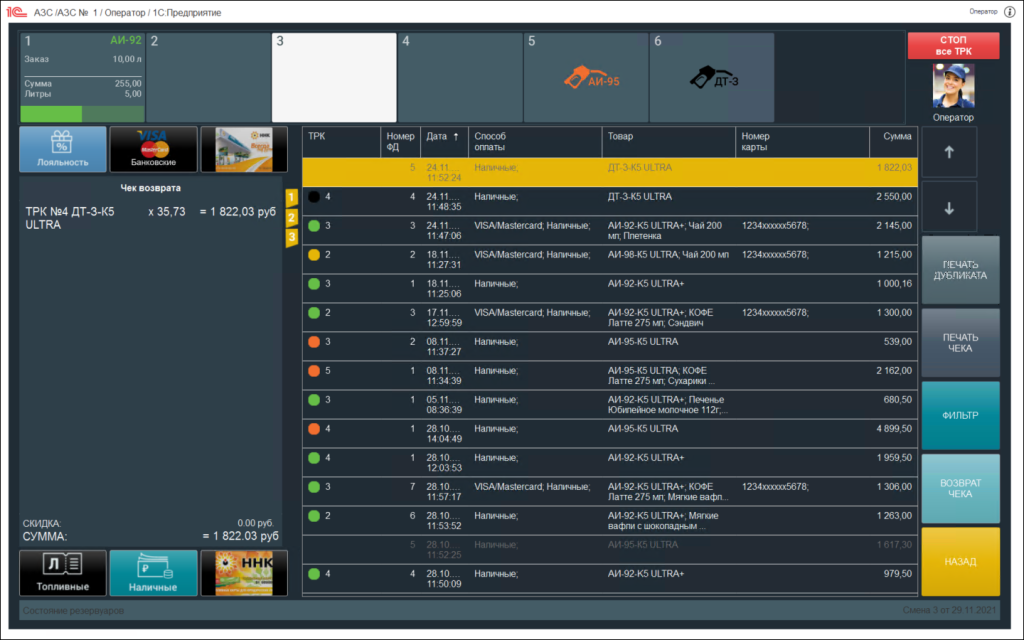Select Наличные cash payment button
The width and height of the screenshot is (1024, 640).
pos(153,573)
